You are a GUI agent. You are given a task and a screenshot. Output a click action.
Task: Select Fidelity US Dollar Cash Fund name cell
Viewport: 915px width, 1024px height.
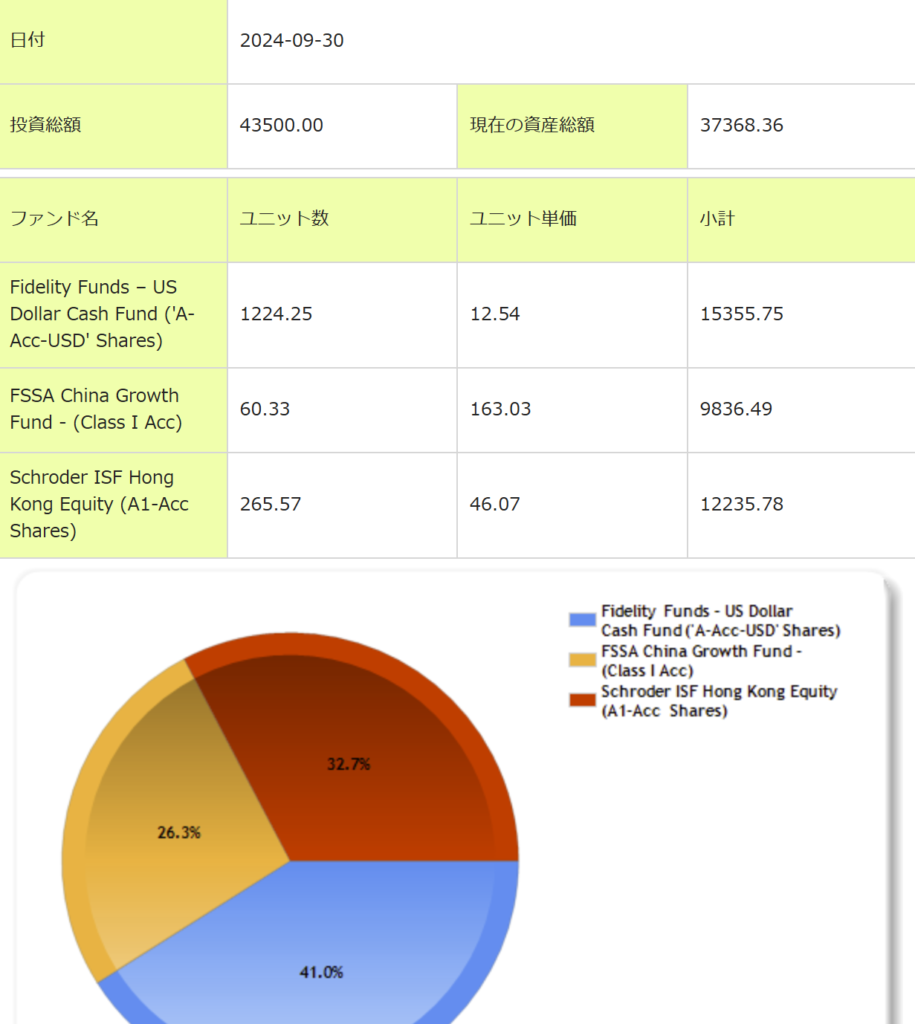(102, 314)
